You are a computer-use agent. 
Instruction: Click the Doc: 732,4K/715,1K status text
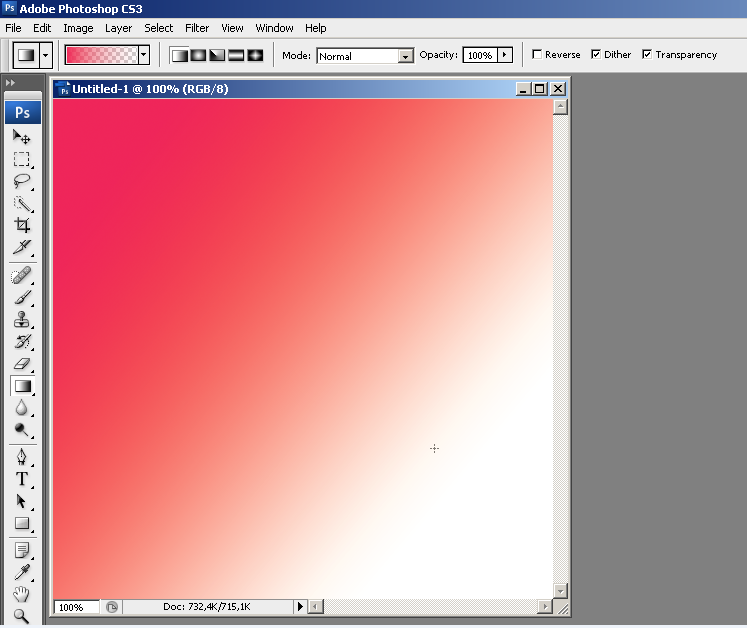(207, 607)
